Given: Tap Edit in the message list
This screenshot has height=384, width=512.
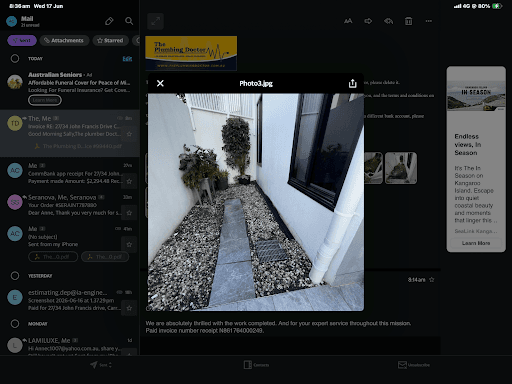Looking at the screenshot, I should click(x=127, y=59).
